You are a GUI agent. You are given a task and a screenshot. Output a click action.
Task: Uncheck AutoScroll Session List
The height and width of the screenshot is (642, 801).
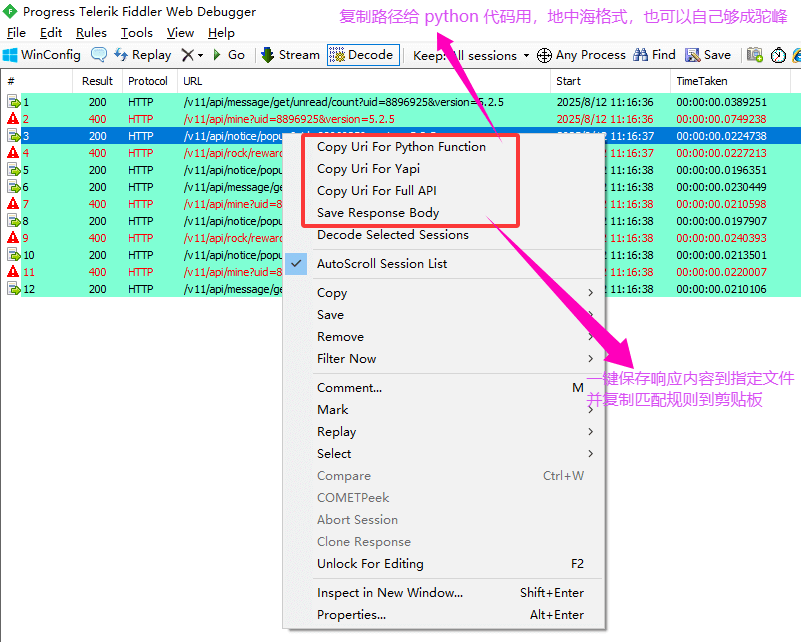(x=296, y=264)
